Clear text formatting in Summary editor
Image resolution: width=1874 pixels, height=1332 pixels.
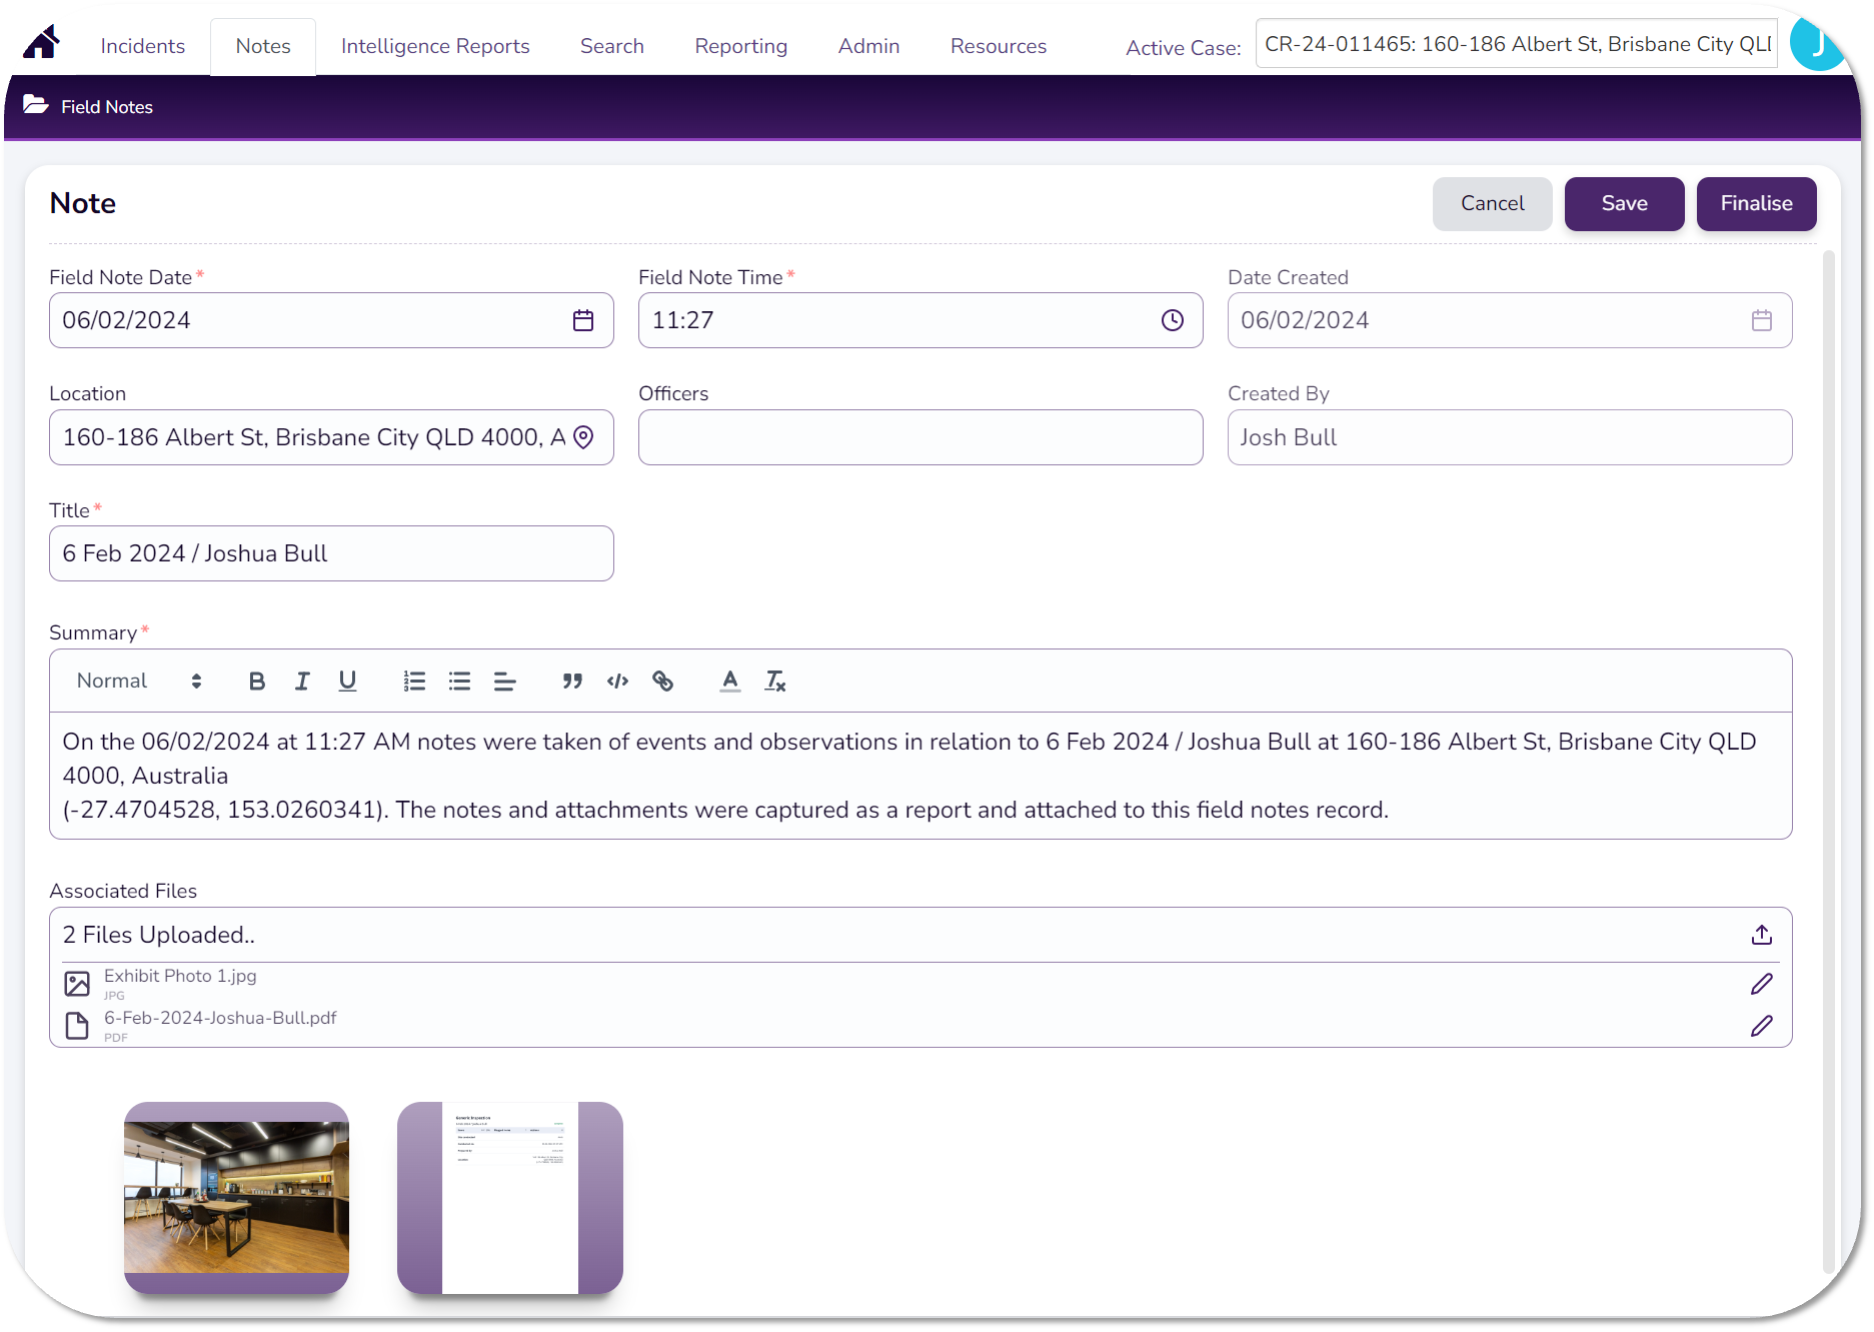(x=775, y=681)
